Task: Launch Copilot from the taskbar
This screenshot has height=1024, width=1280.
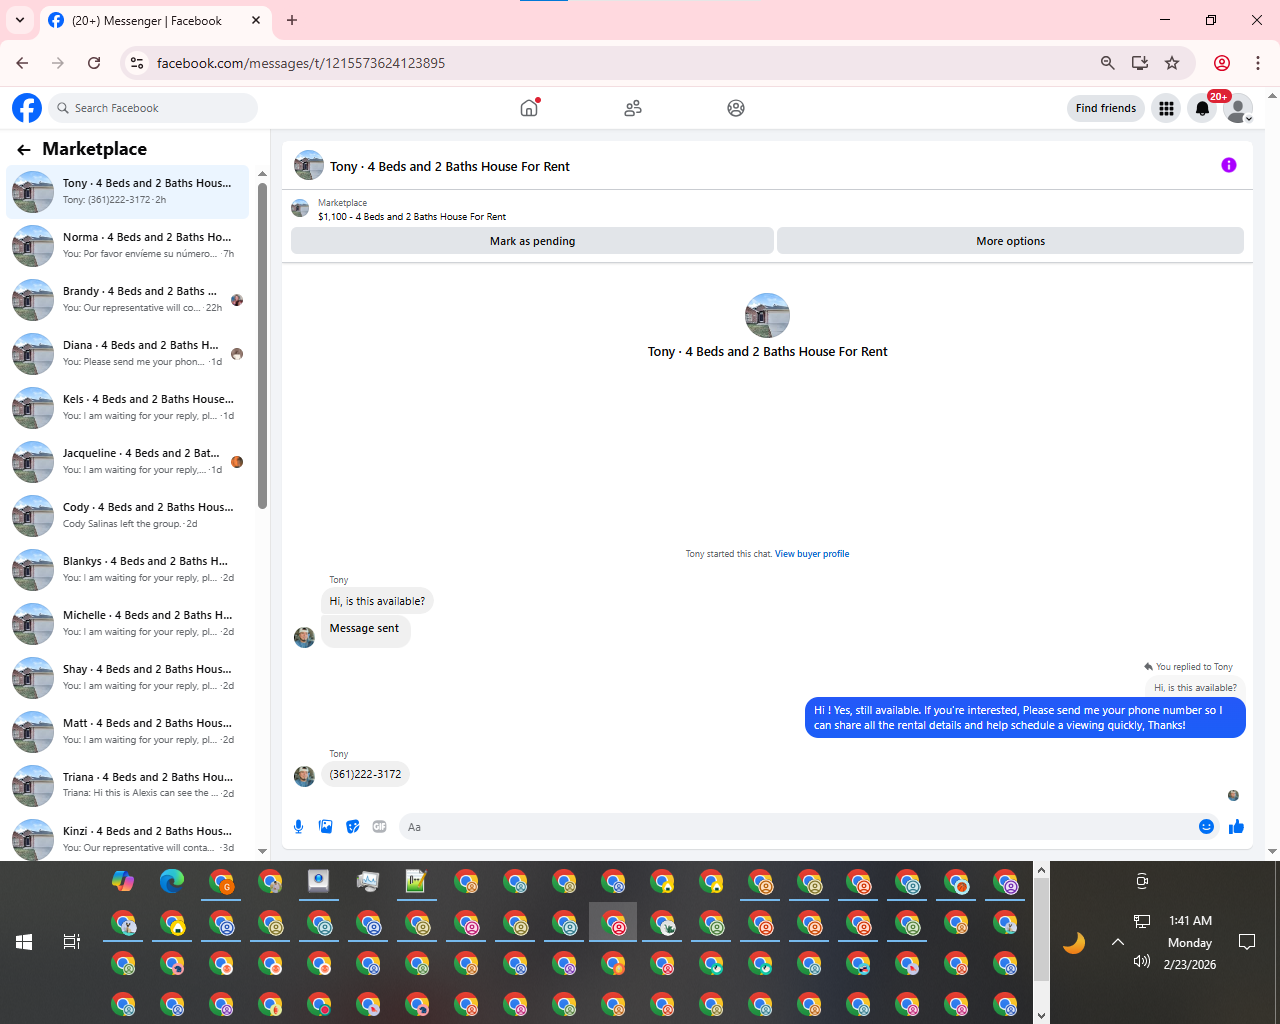Action: pos(123,881)
